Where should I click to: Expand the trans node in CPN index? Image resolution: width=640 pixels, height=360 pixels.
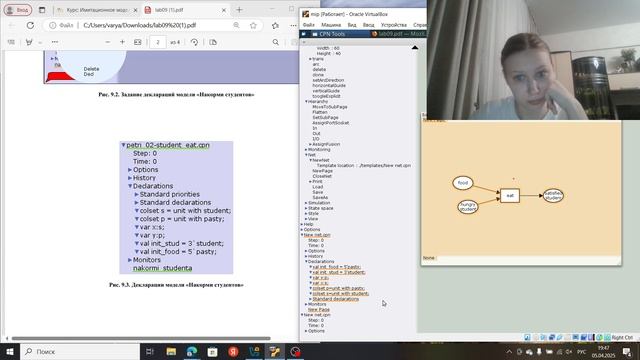pos(310,59)
